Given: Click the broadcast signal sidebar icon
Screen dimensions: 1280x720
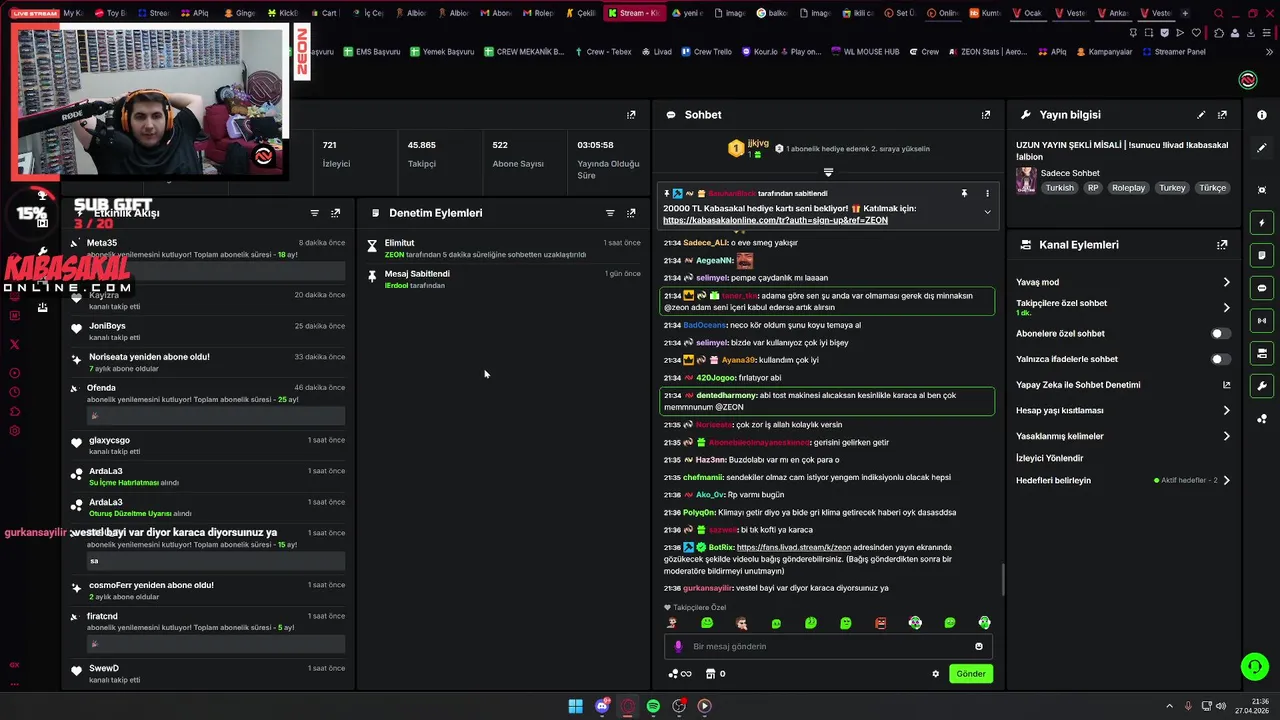Looking at the screenshot, I should point(1262,321).
